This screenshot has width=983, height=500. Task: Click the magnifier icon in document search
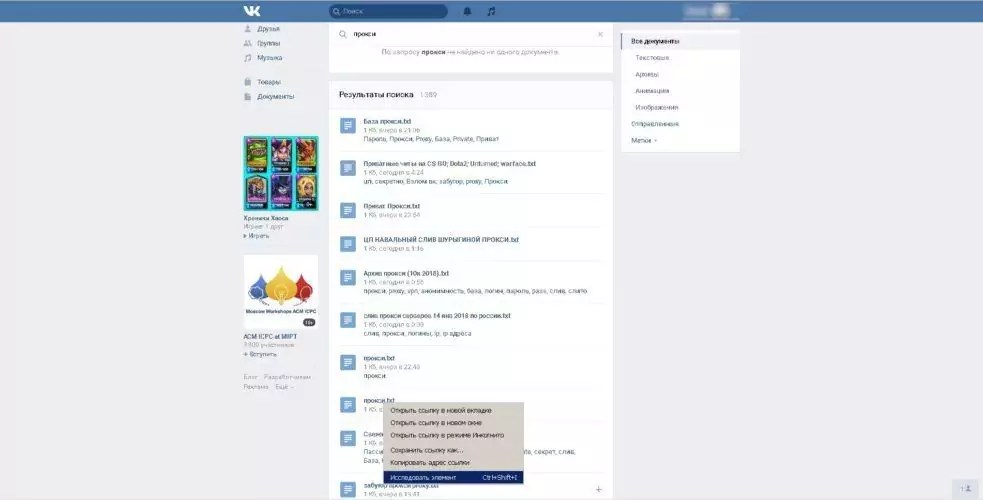pyautogui.click(x=342, y=34)
